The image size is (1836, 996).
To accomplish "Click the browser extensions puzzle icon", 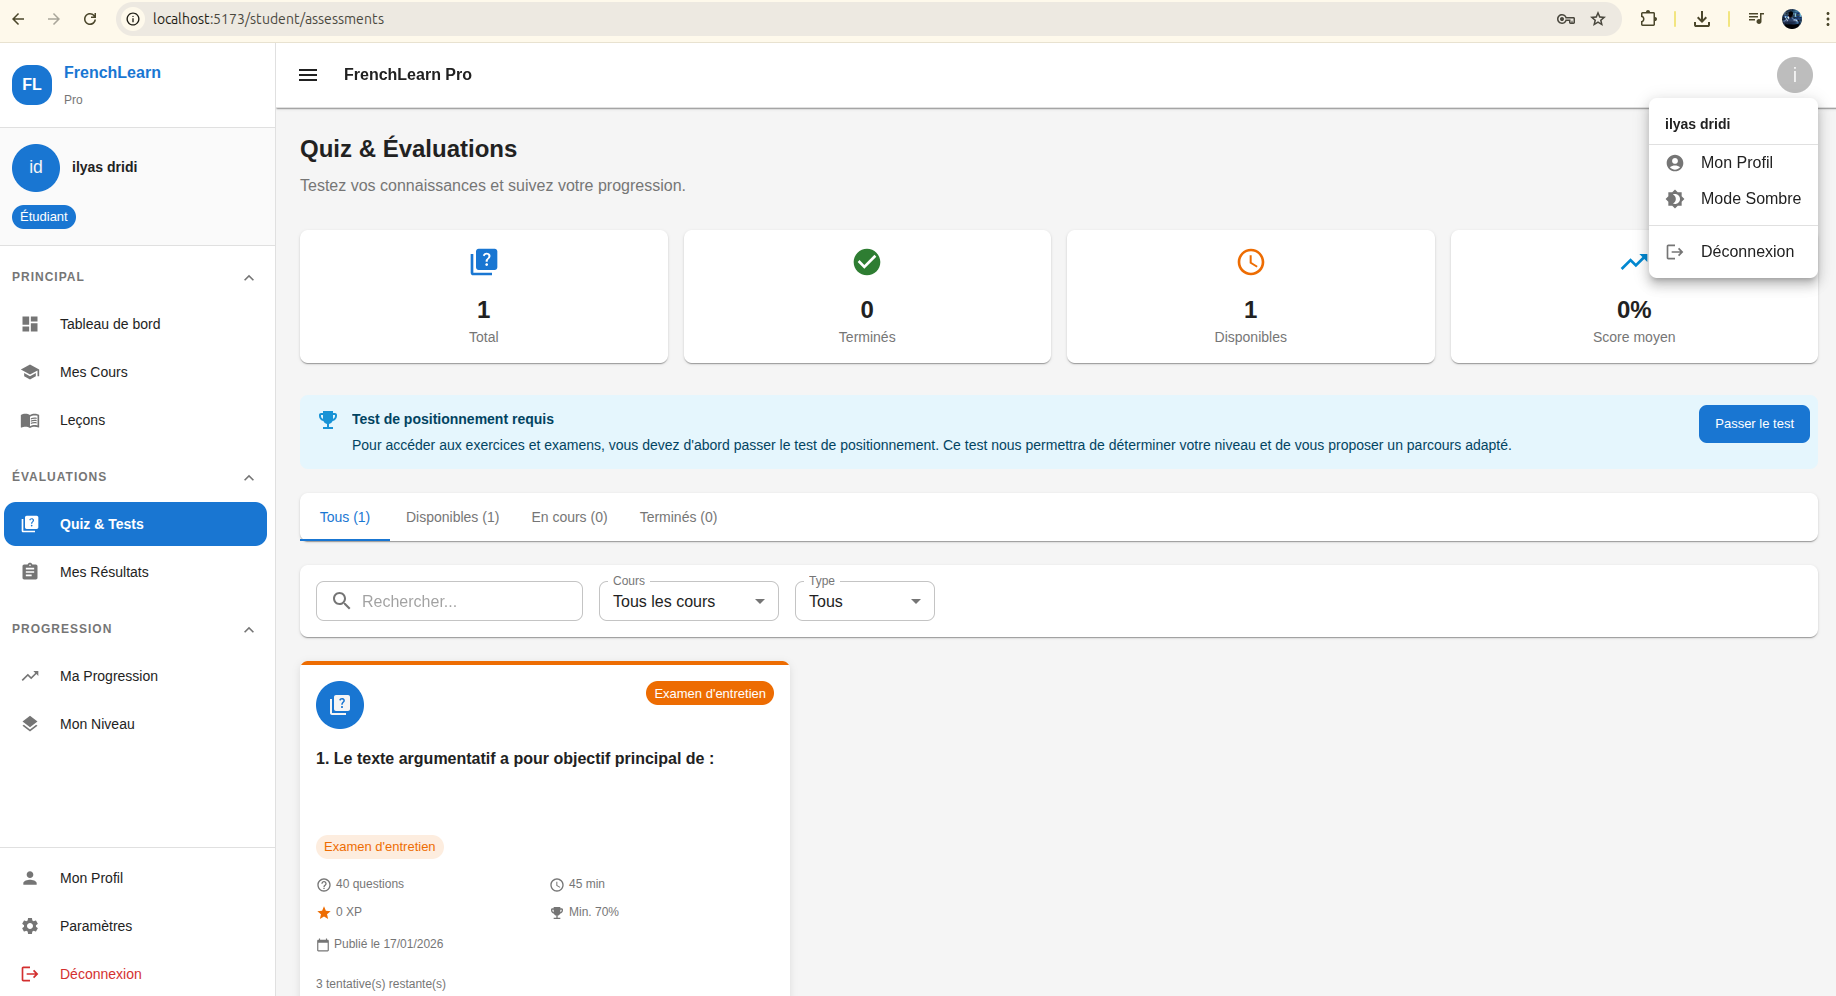I will pos(1649,19).
